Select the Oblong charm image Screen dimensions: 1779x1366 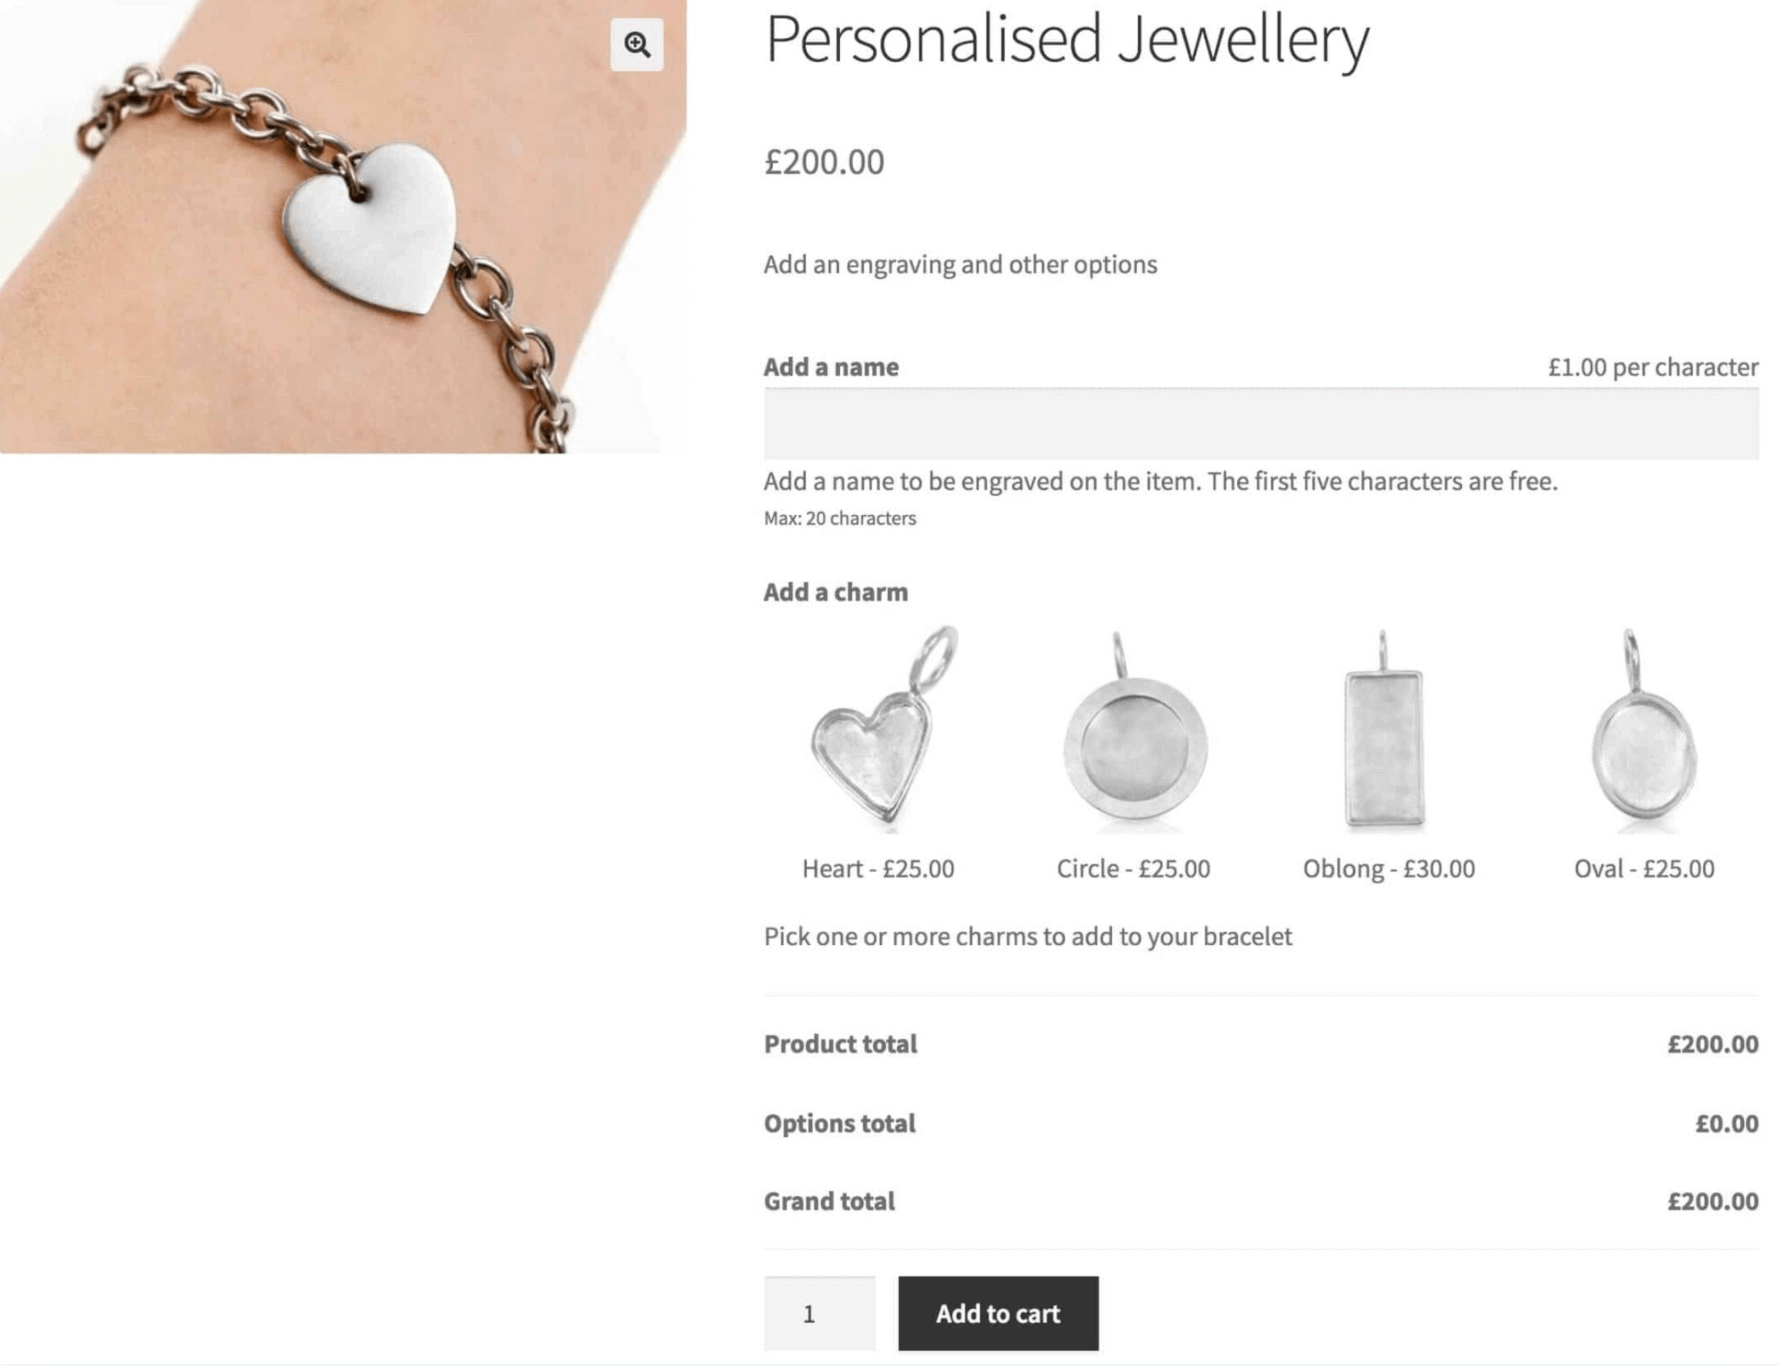coord(1385,736)
